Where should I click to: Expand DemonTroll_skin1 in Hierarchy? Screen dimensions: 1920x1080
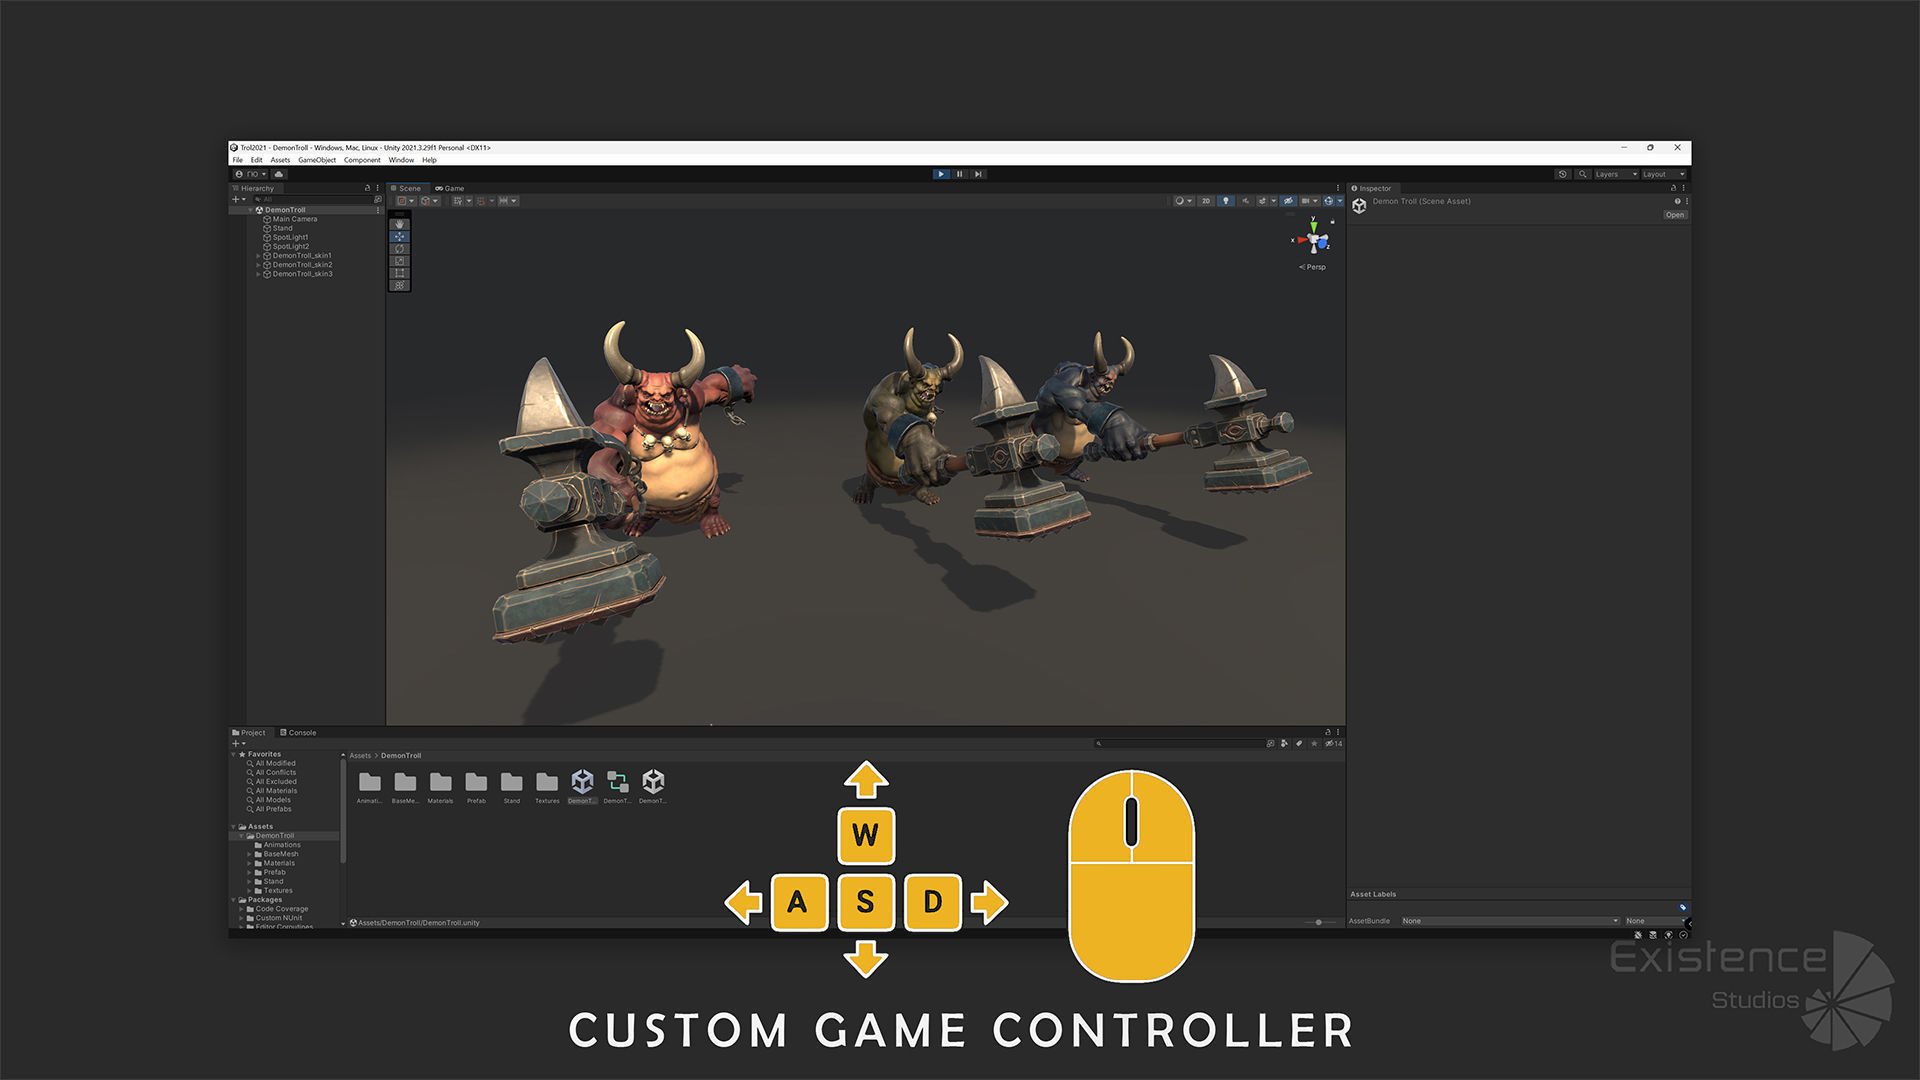(x=258, y=256)
